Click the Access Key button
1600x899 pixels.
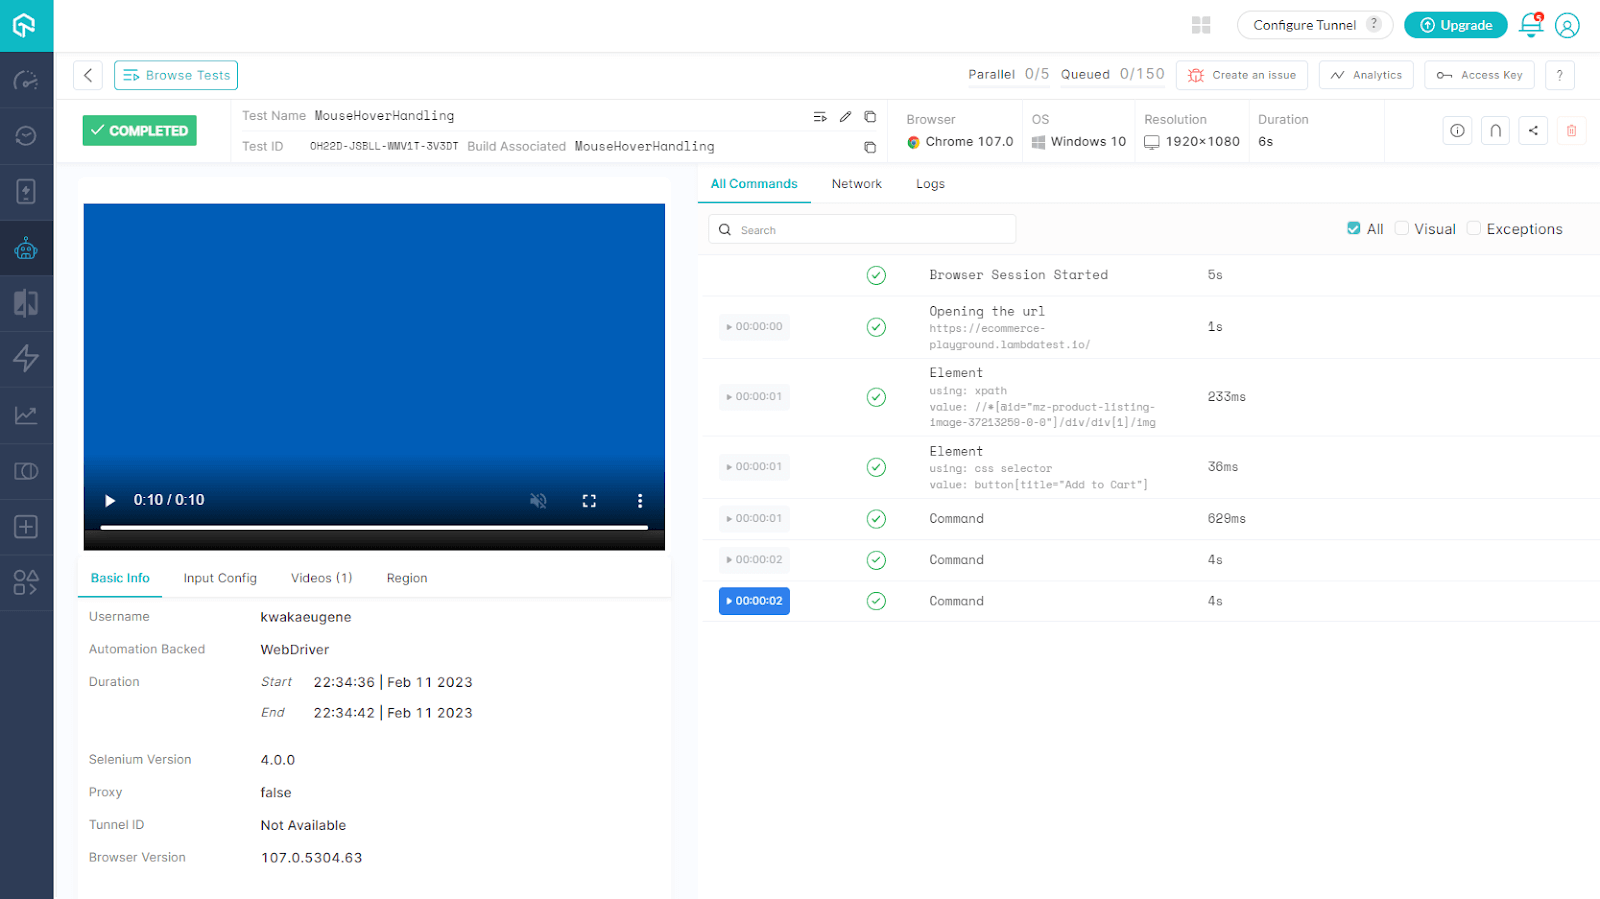(x=1479, y=75)
